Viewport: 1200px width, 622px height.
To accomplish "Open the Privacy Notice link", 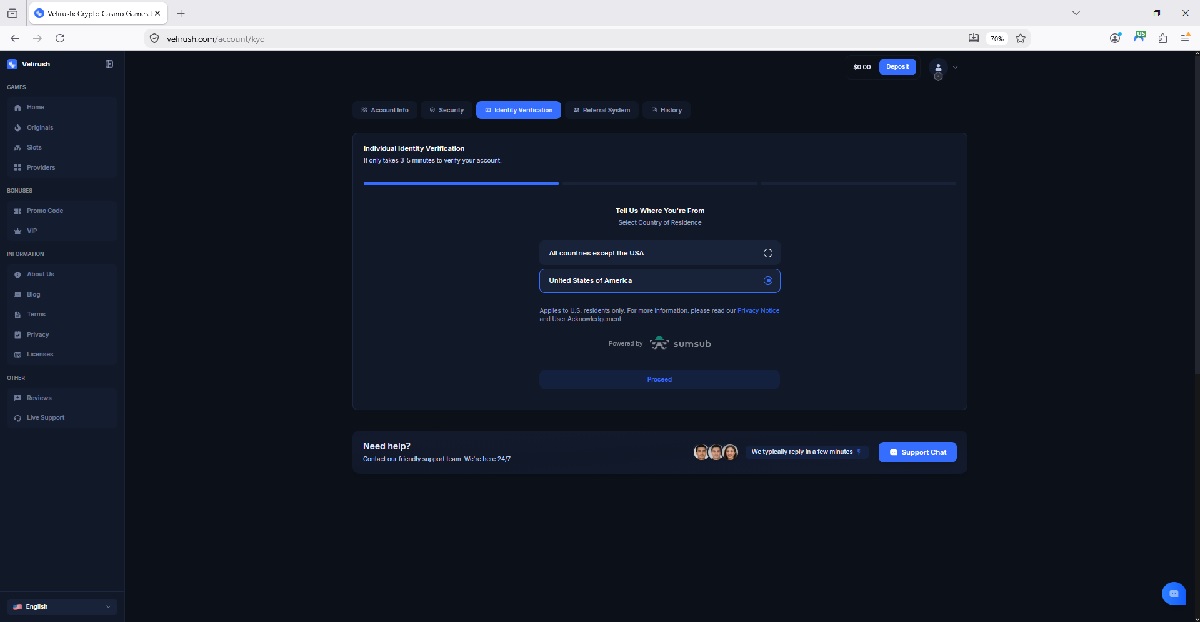I will [758, 311].
